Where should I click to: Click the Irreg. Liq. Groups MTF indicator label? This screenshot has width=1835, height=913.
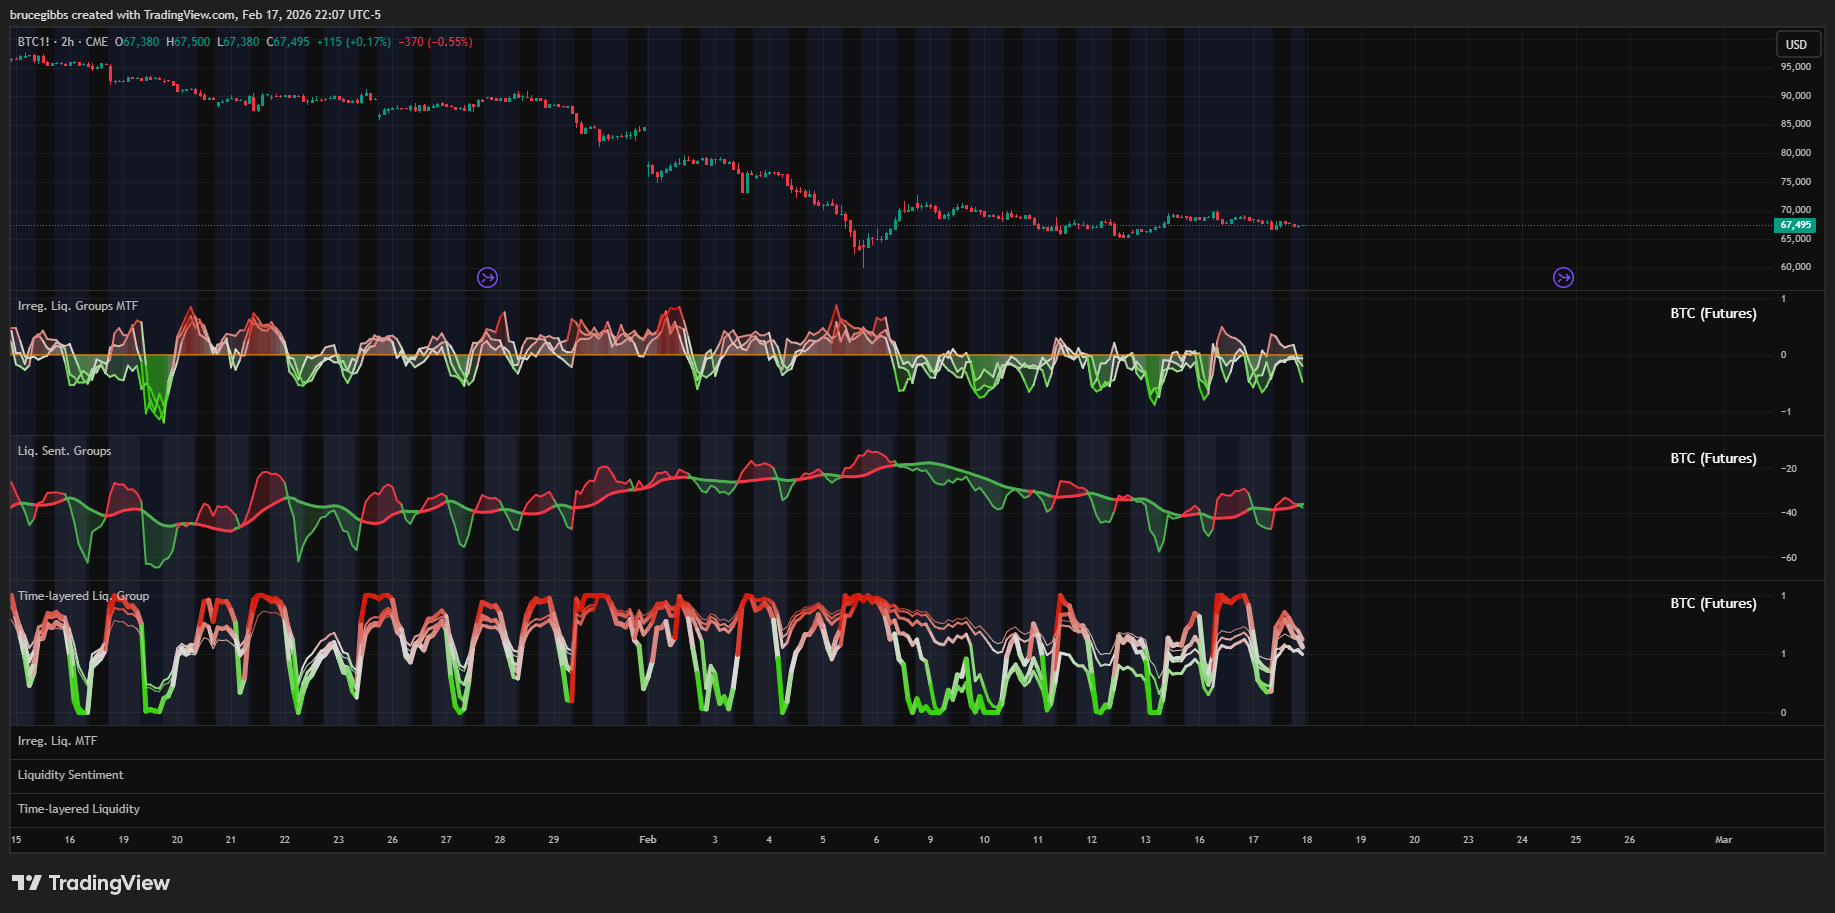click(x=78, y=306)
